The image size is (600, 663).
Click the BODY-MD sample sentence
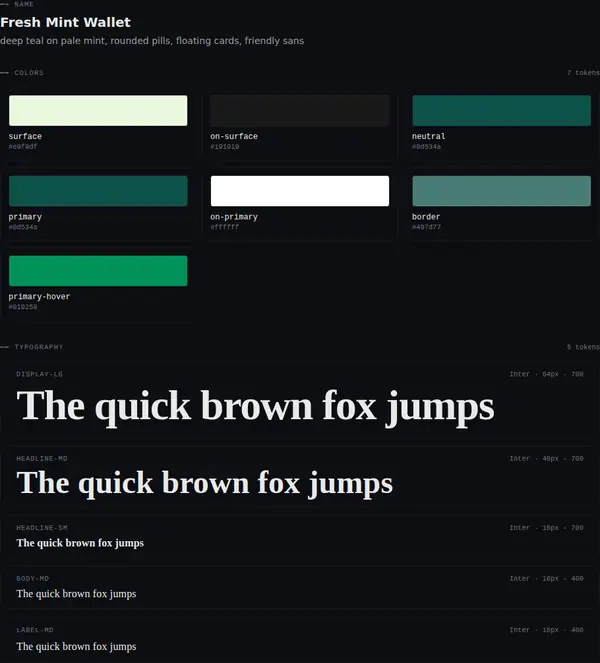tap(76, 594)
